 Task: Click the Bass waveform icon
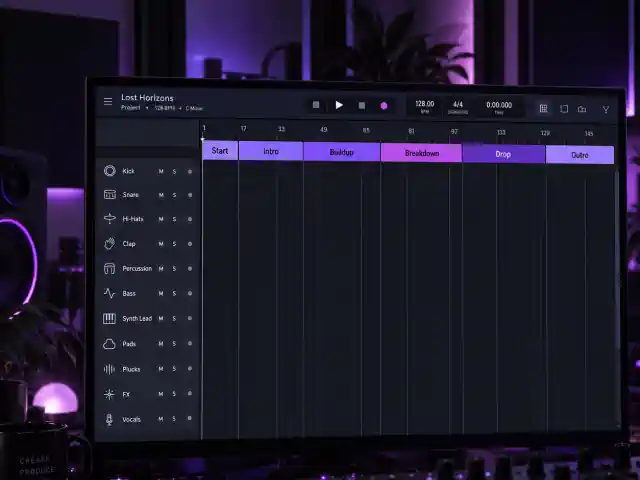click(109, 293)
